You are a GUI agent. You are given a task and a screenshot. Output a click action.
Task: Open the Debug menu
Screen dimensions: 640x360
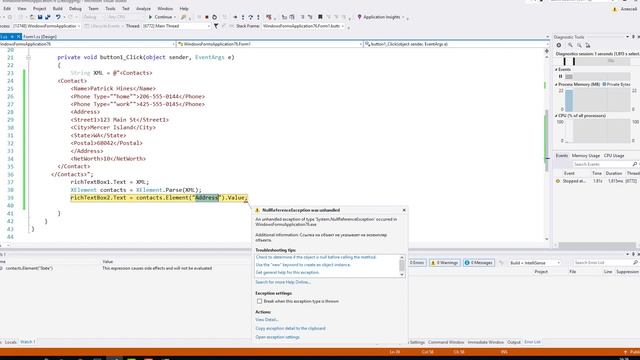75,9
